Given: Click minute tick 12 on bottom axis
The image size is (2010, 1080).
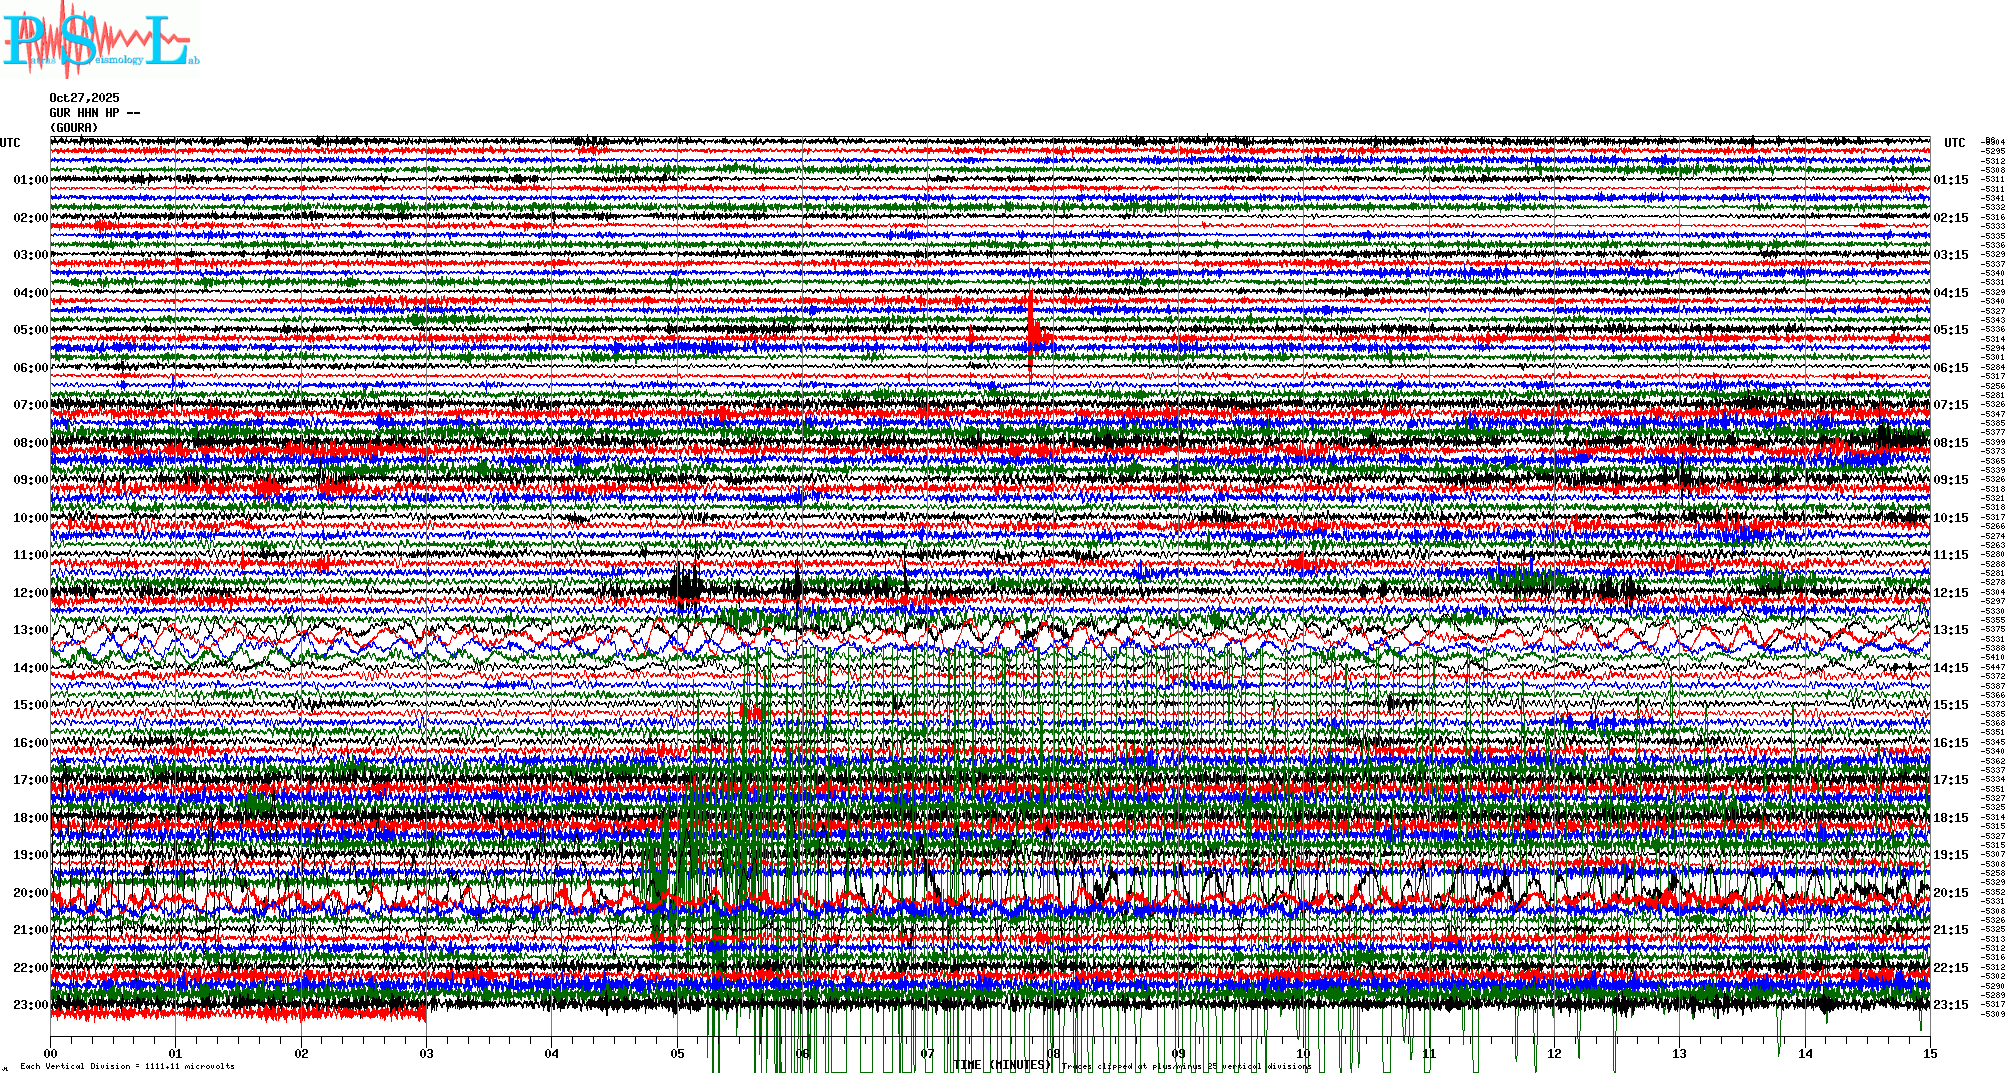Looking at the screenshot, I should point(1554,1053).
